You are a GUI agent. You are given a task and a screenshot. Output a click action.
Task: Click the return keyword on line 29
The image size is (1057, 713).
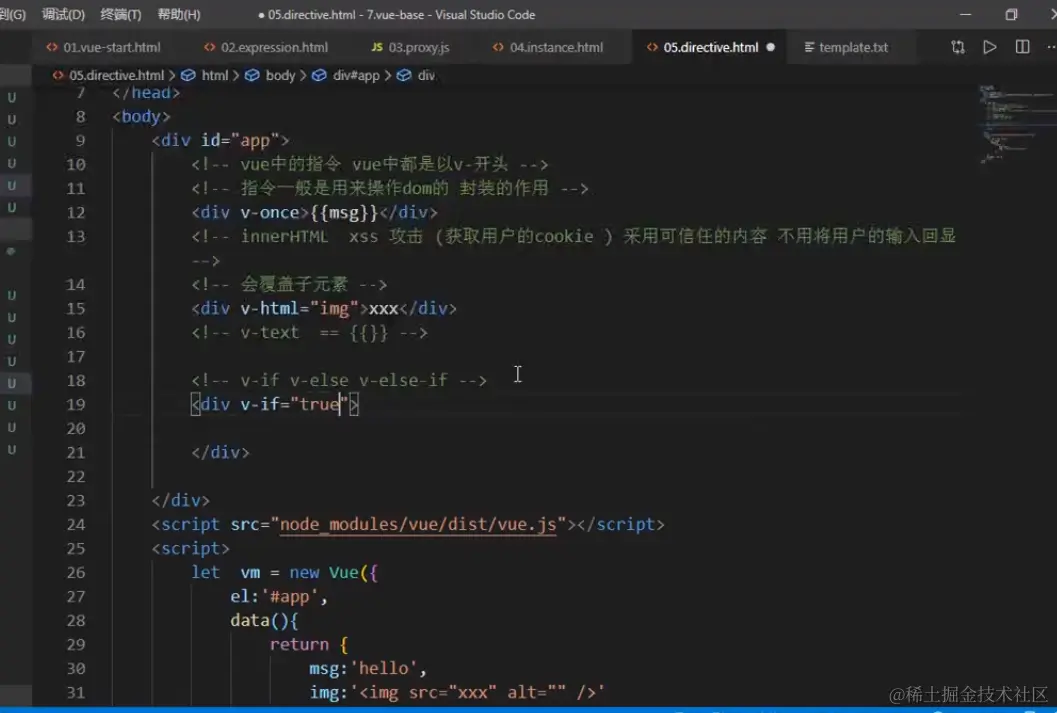click(299, 645)
